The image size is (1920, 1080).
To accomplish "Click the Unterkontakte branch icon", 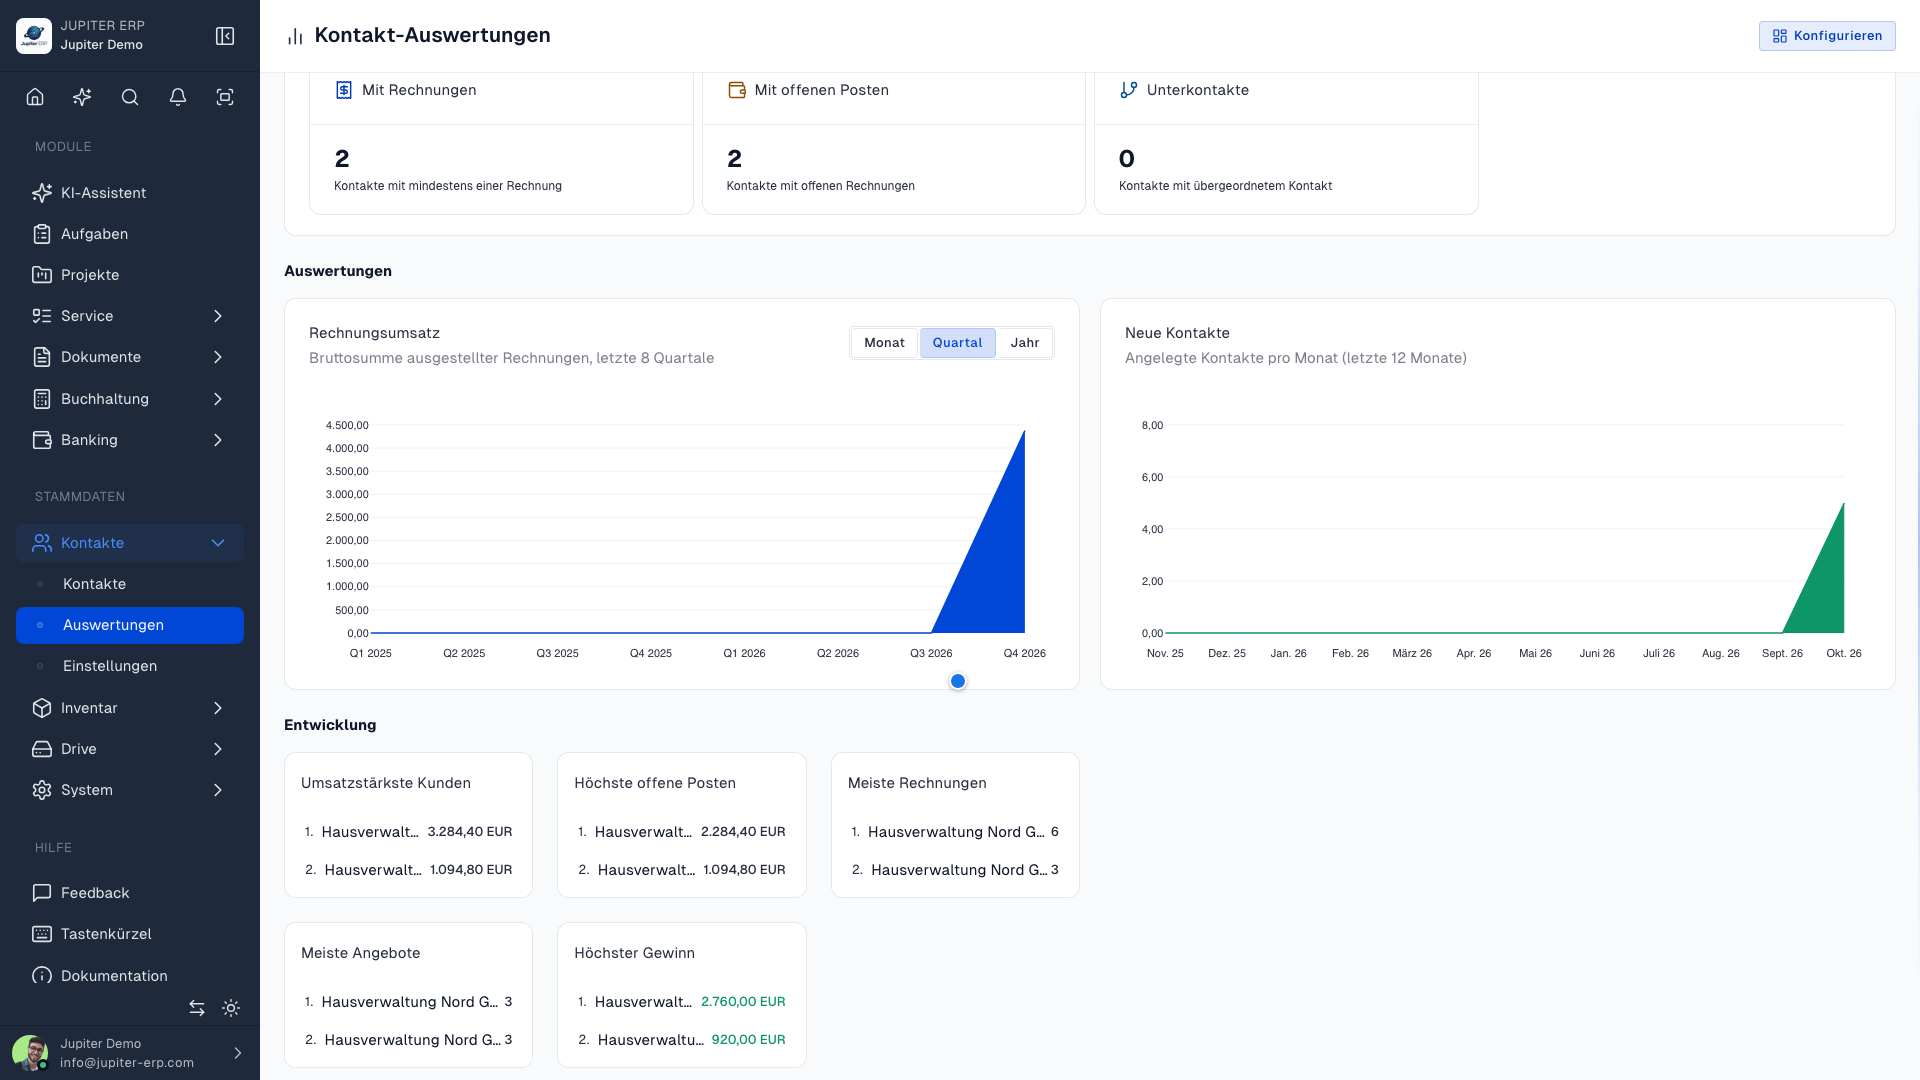I will point(1129,90).
